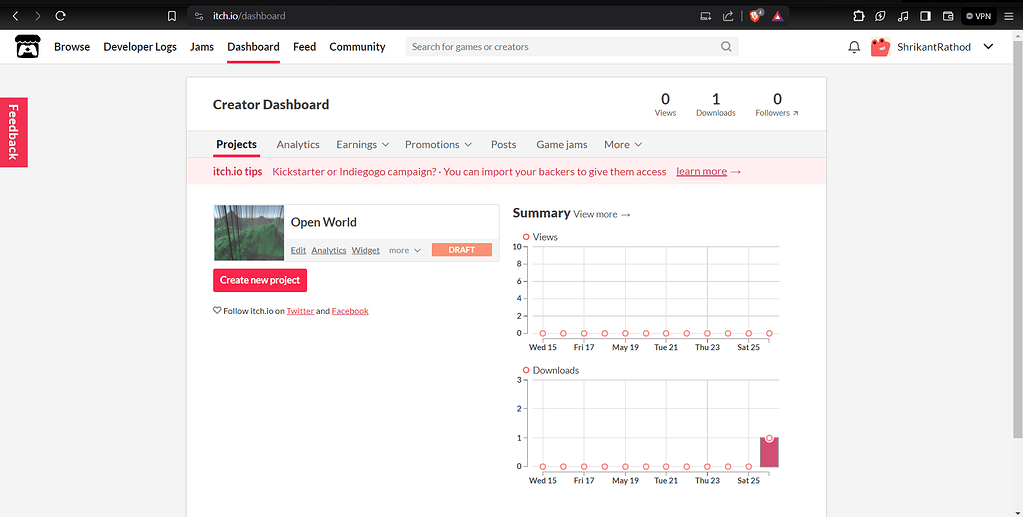Viewport: 1023px width, 517px height.
Task: Click the itch.io logo icon
Action: 27,46
